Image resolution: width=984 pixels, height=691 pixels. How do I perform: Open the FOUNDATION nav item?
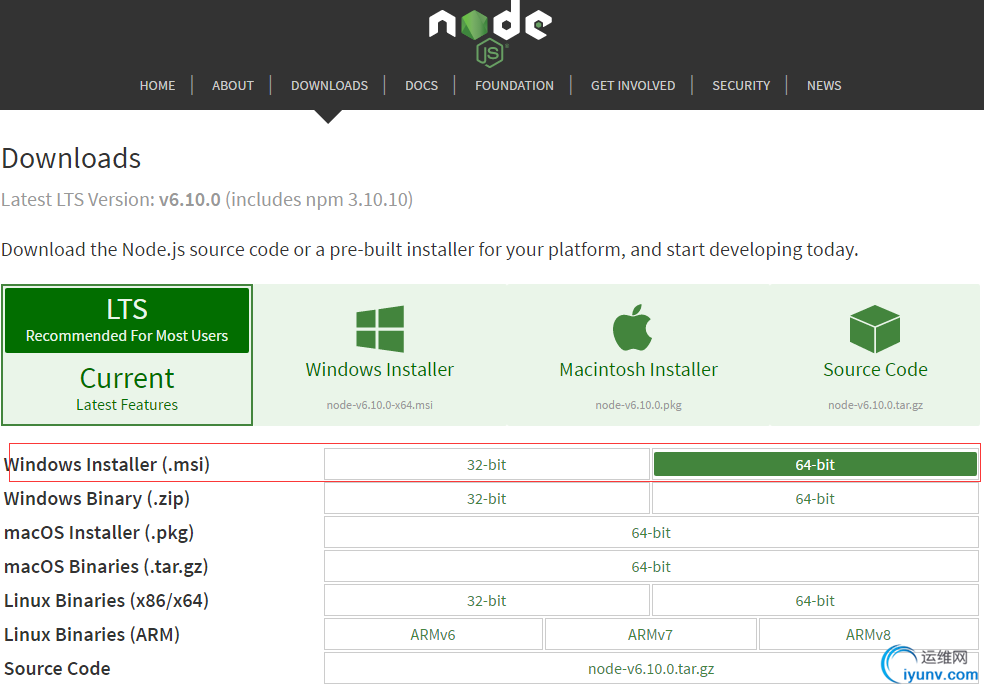click(515, 85)
